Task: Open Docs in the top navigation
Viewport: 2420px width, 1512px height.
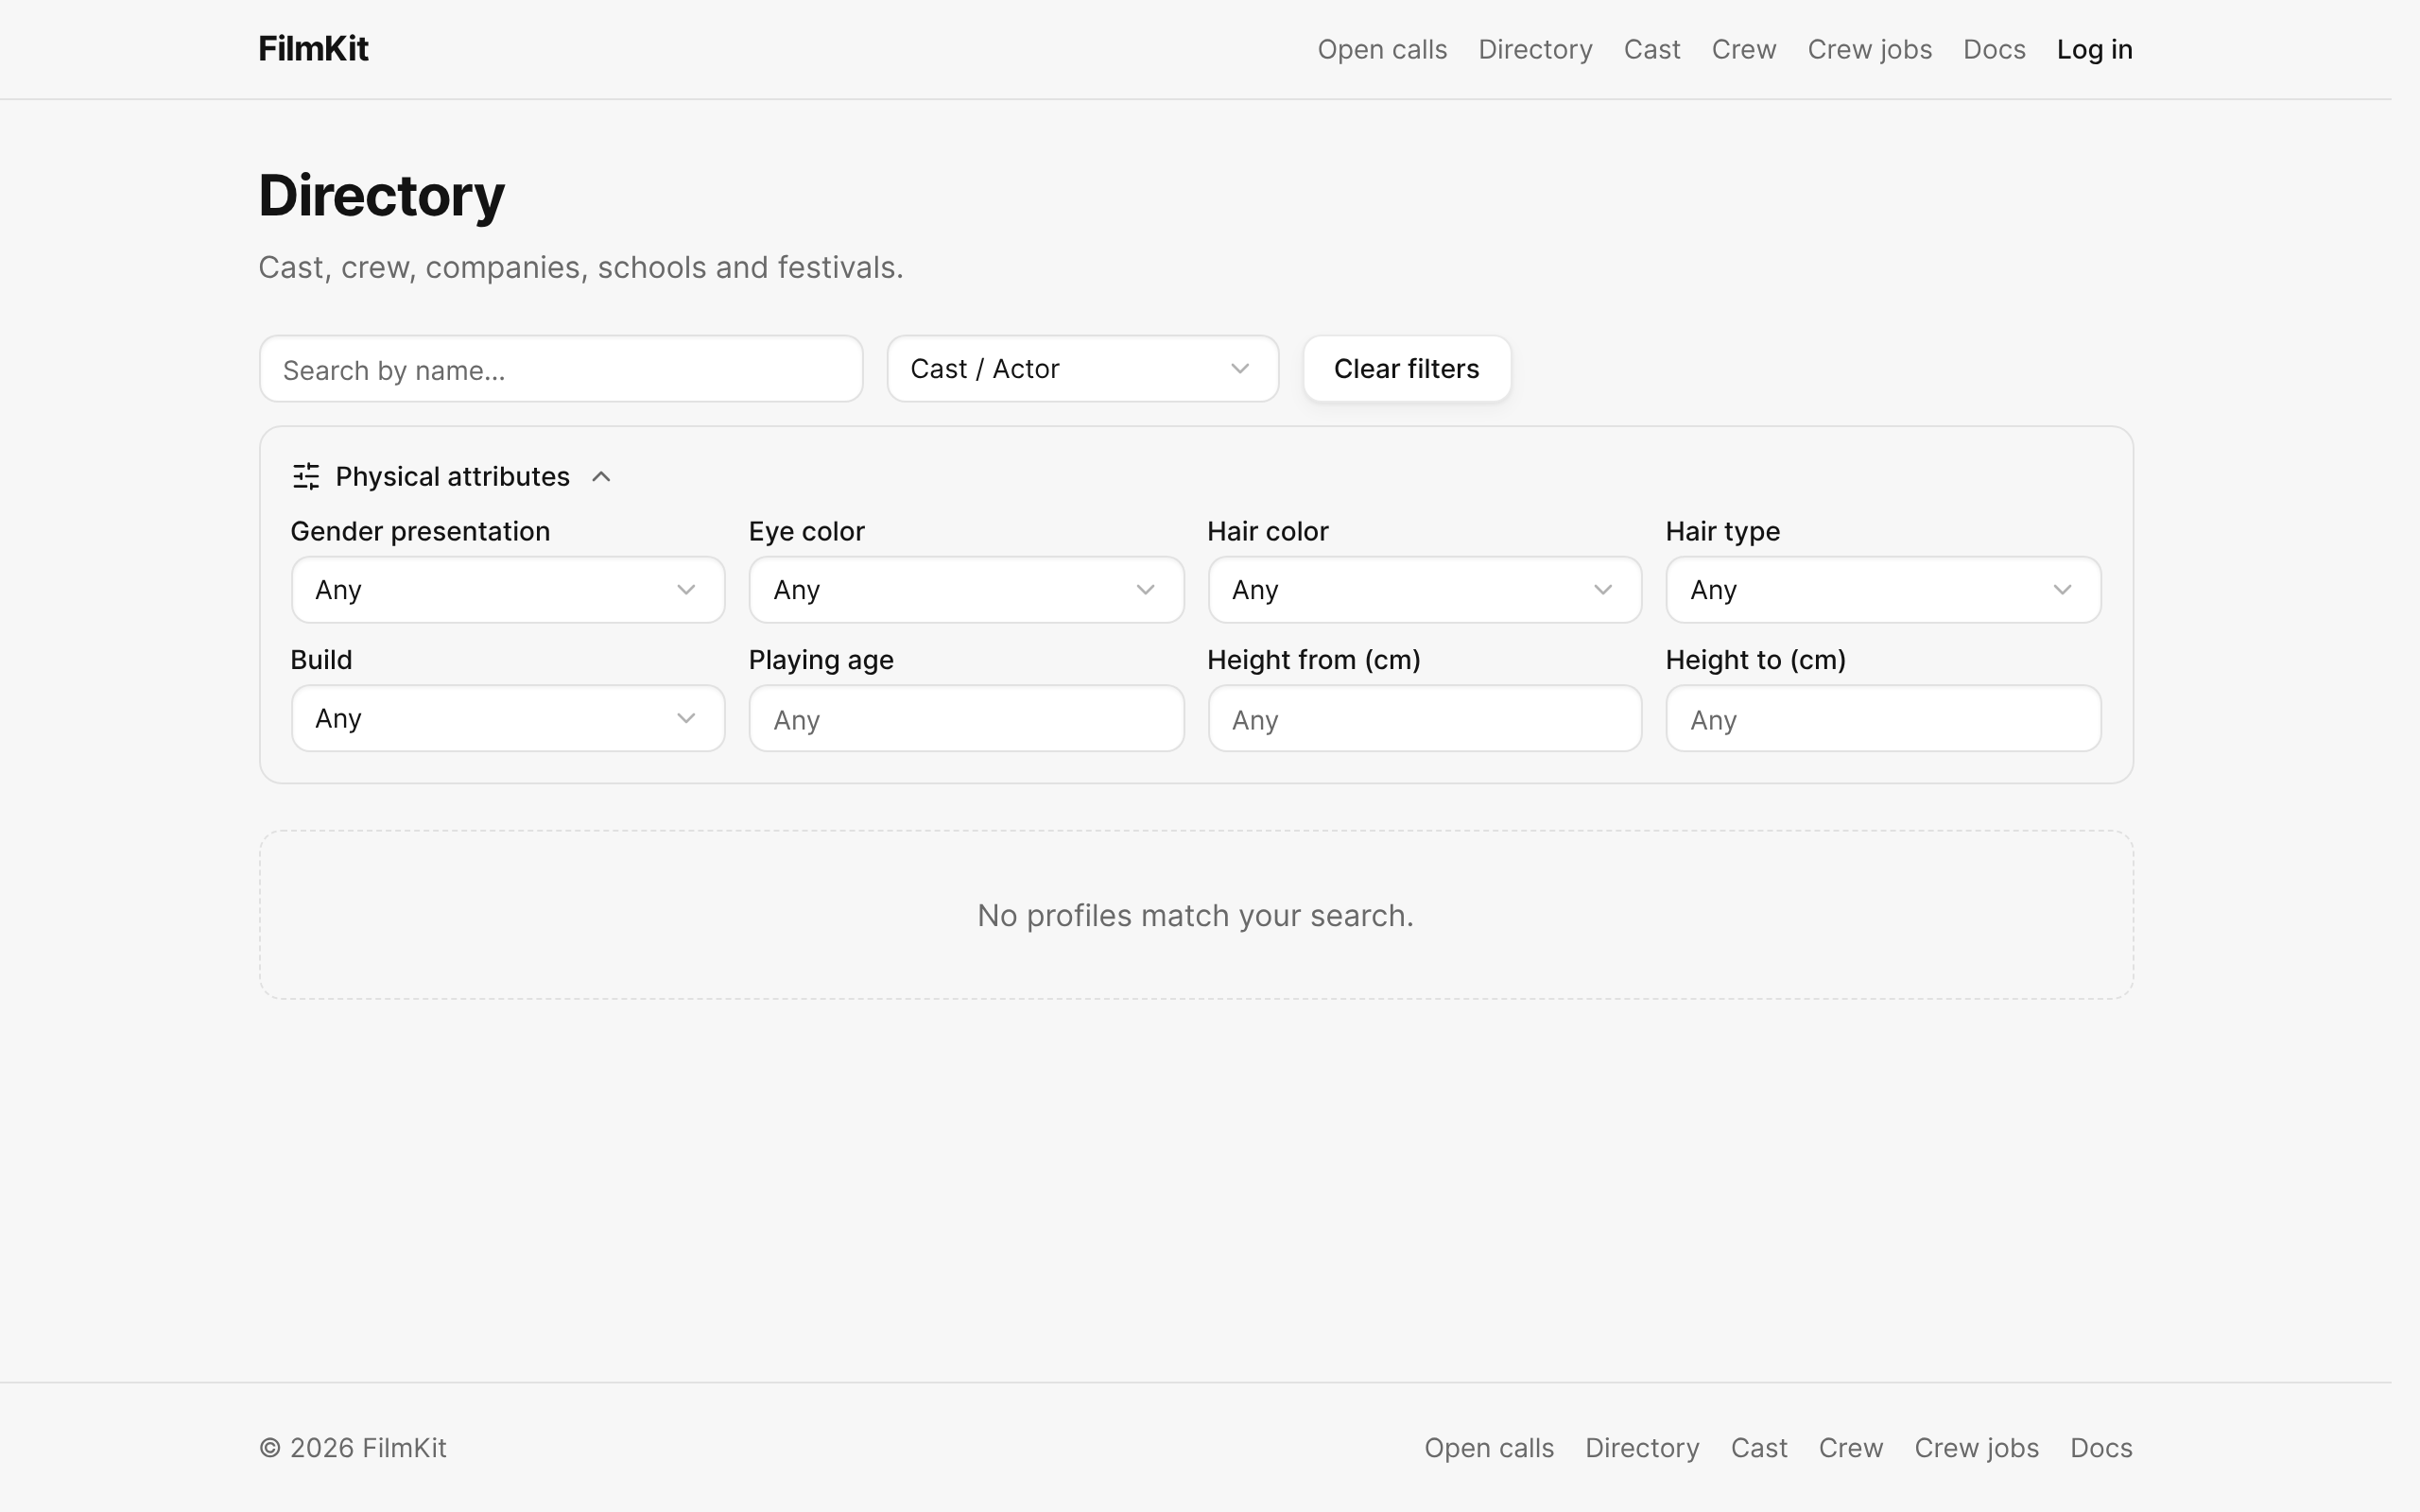Action: click(1994, 49)
